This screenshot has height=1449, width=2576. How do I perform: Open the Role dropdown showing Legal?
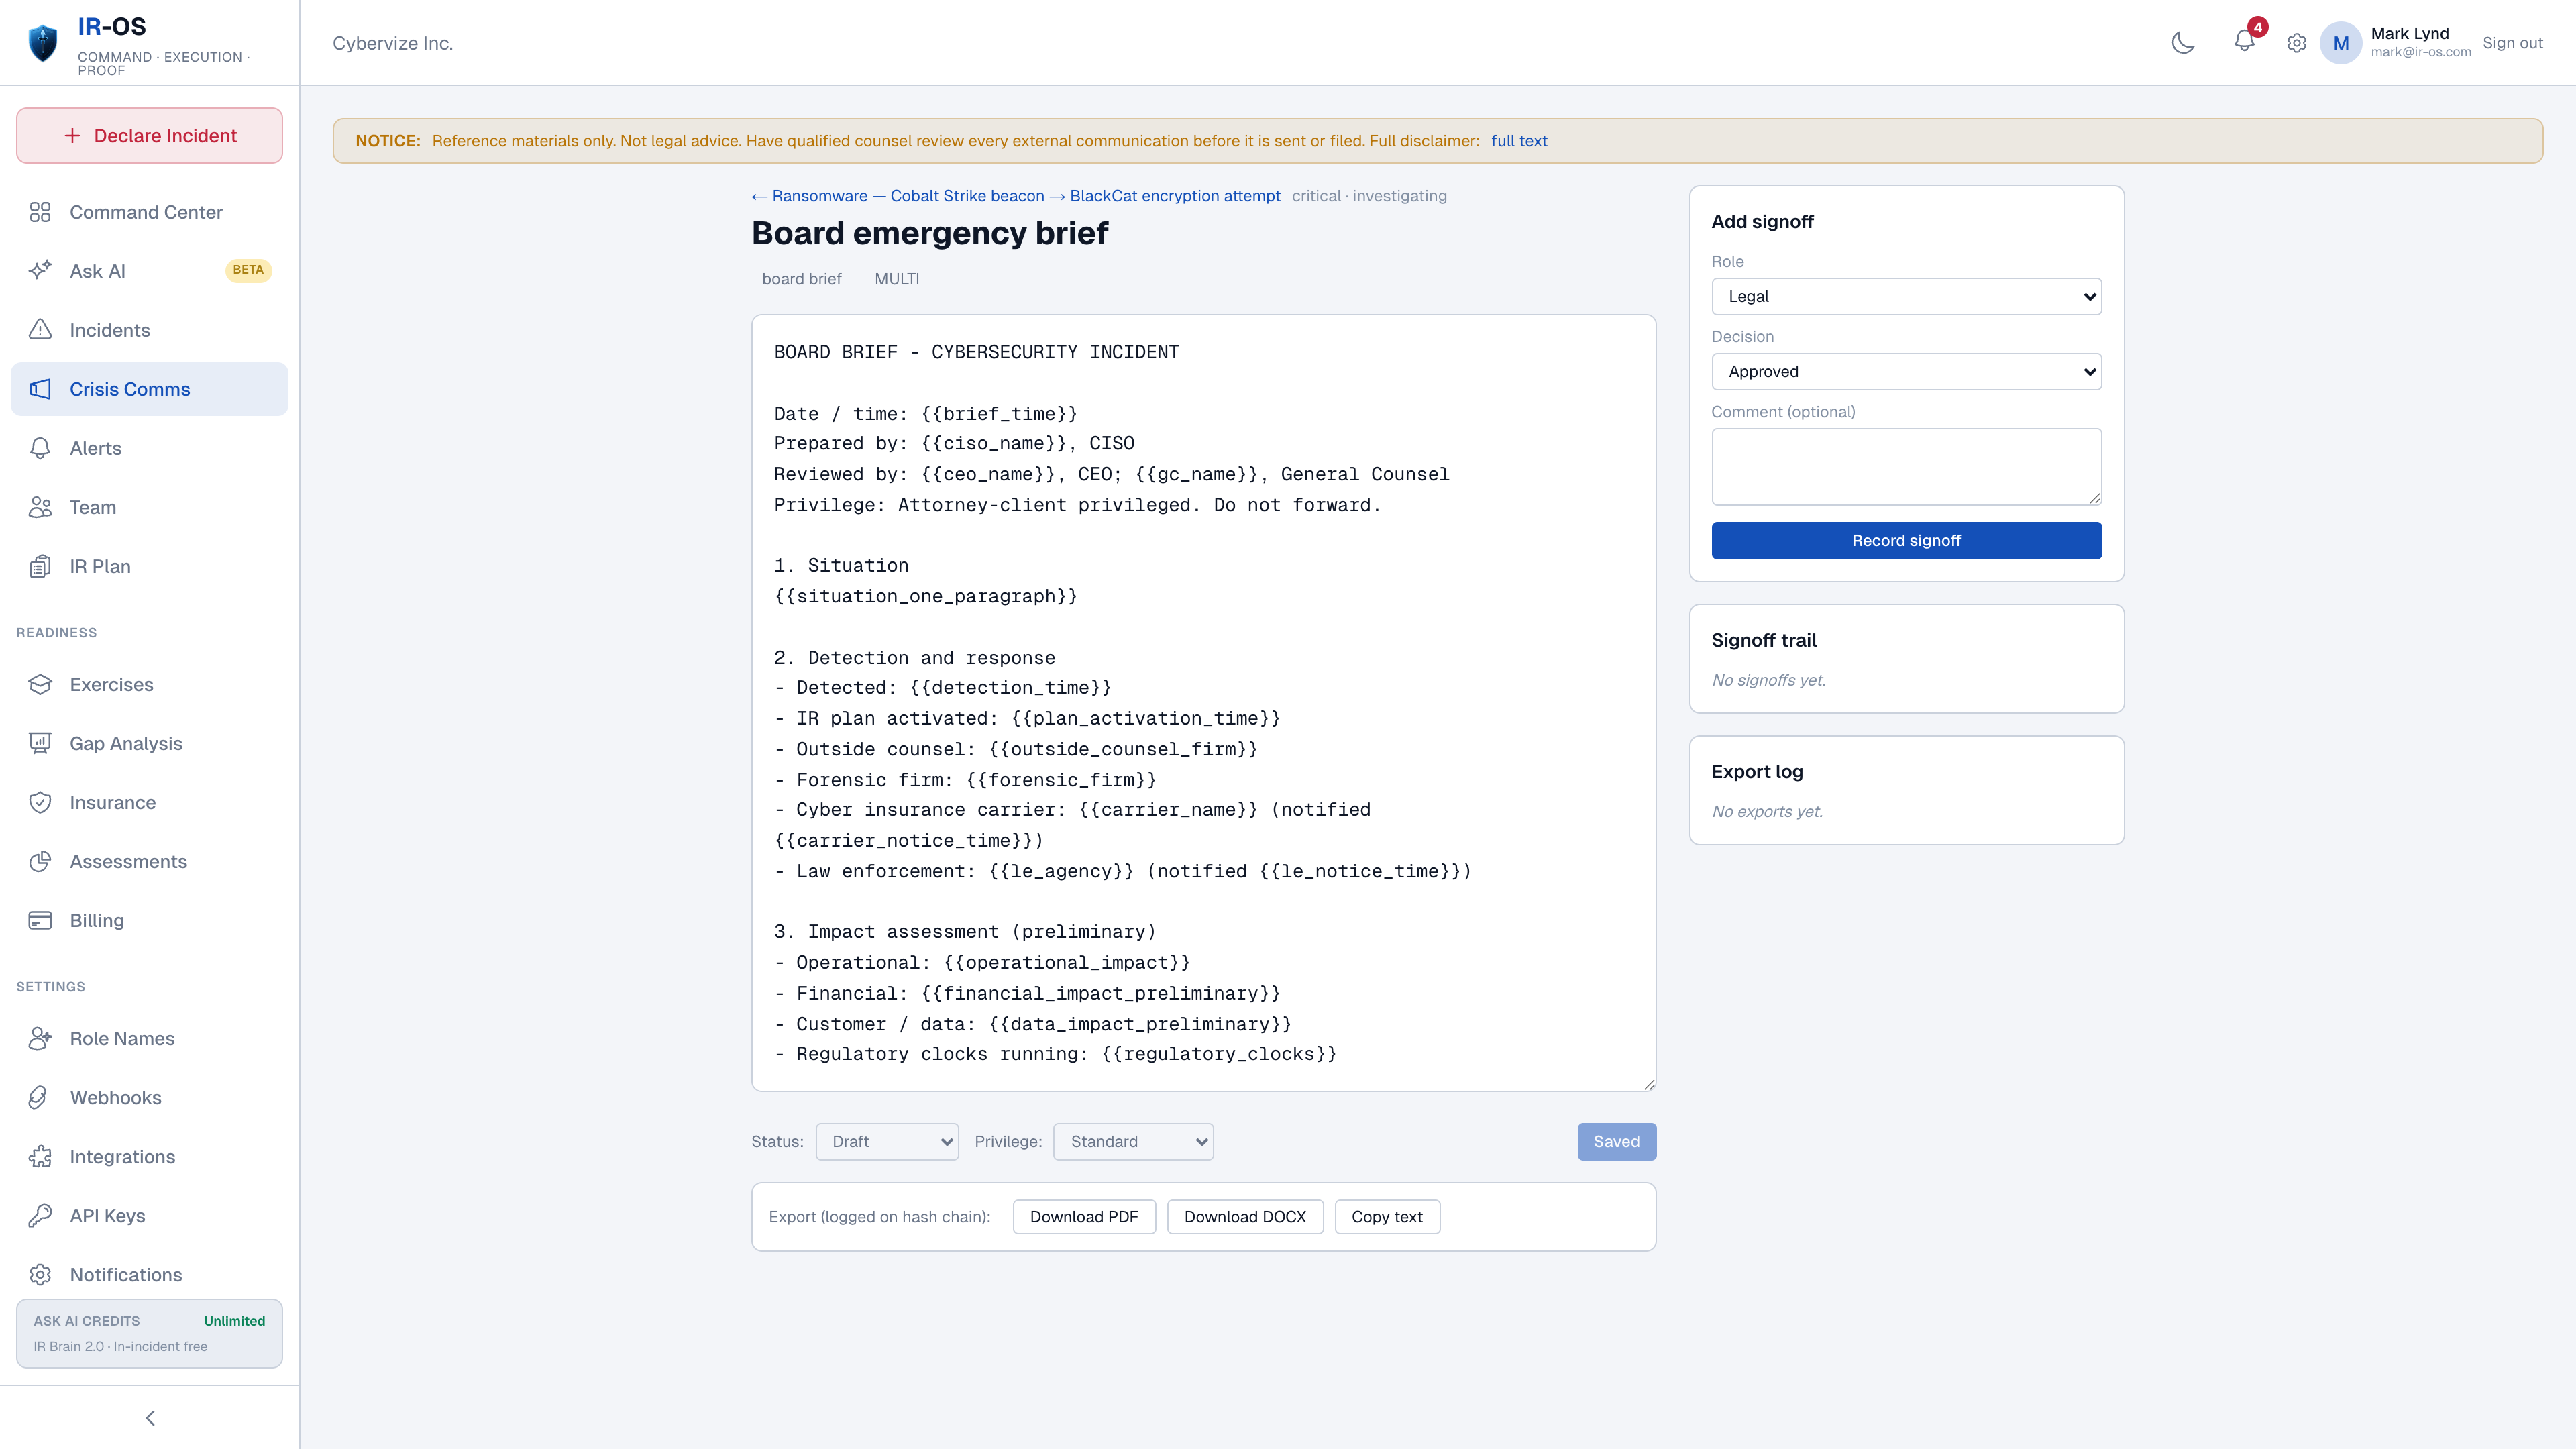[x=1906, y=296]
